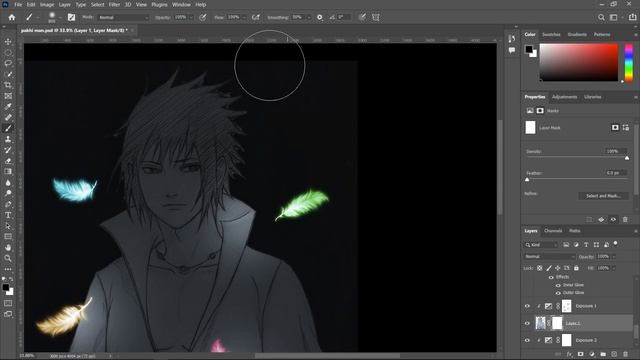
Task: Open the Smoothing dropdown arrow
Action: point(309,18)
